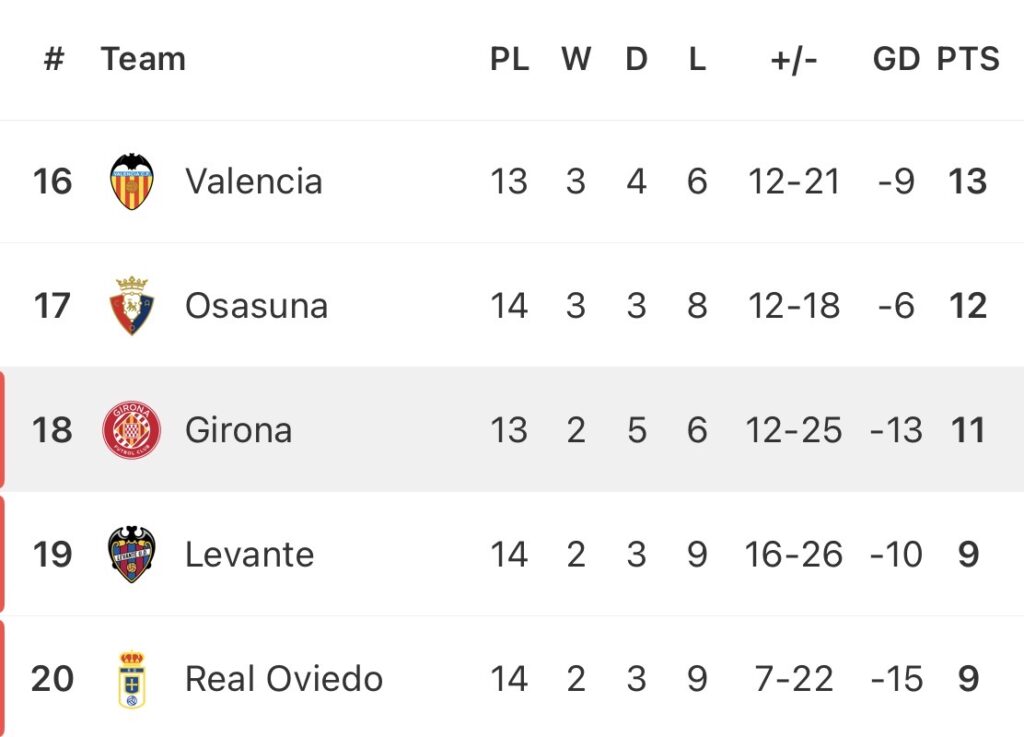Click the Team column header
Image resolution: width=1024 pixels, height=737 pixels.
tap(143, 59)
